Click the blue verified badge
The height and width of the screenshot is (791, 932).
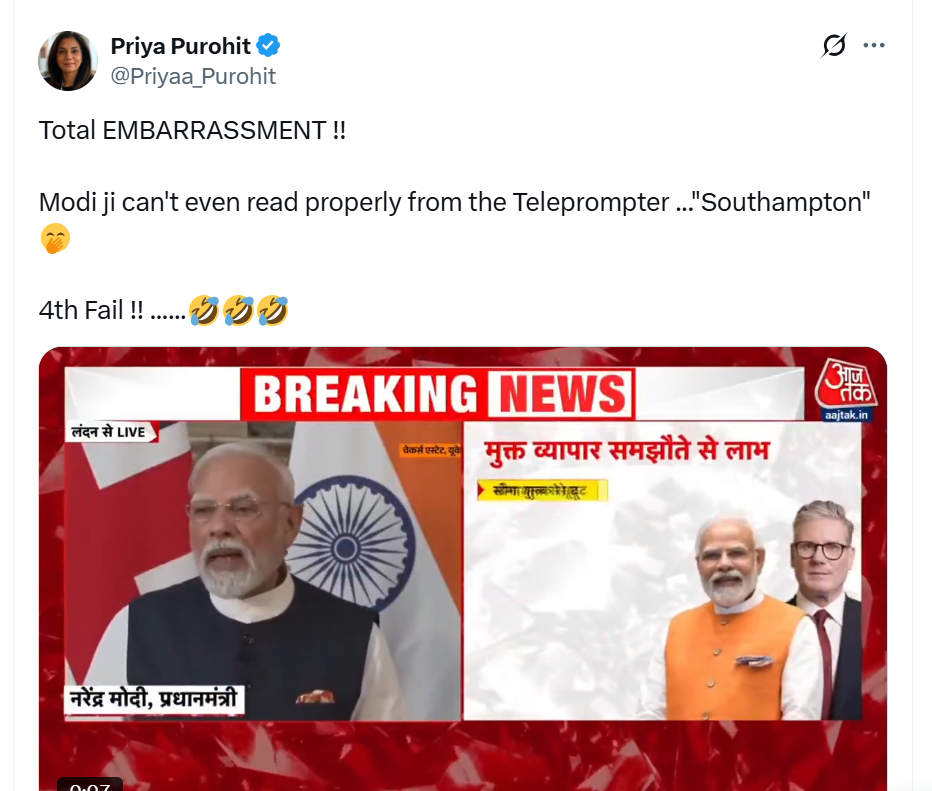point(269,45)
